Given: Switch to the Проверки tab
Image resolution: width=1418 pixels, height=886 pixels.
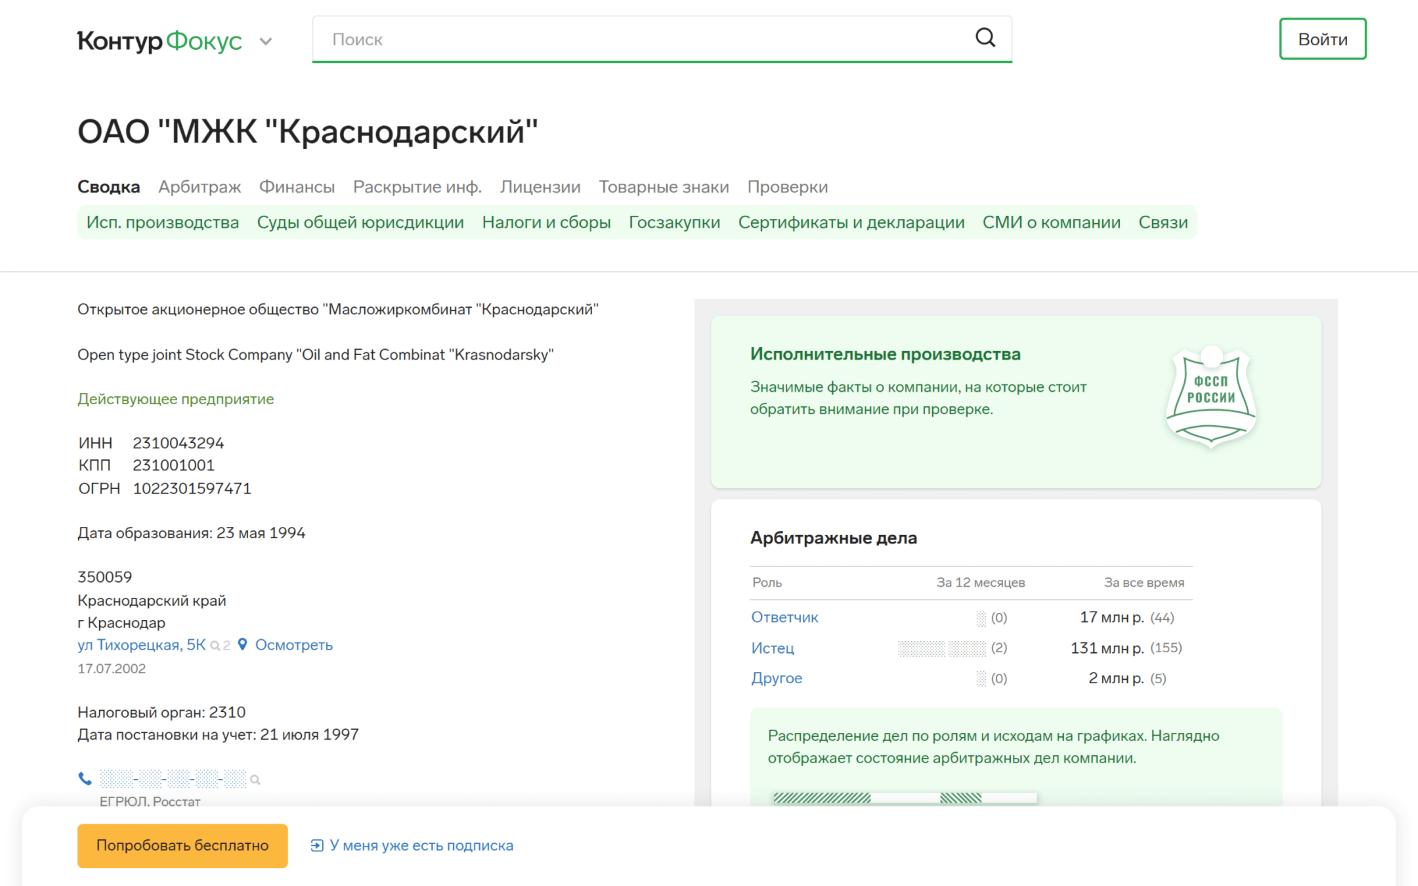Looking at the screenshot, I should pos(788,187).
